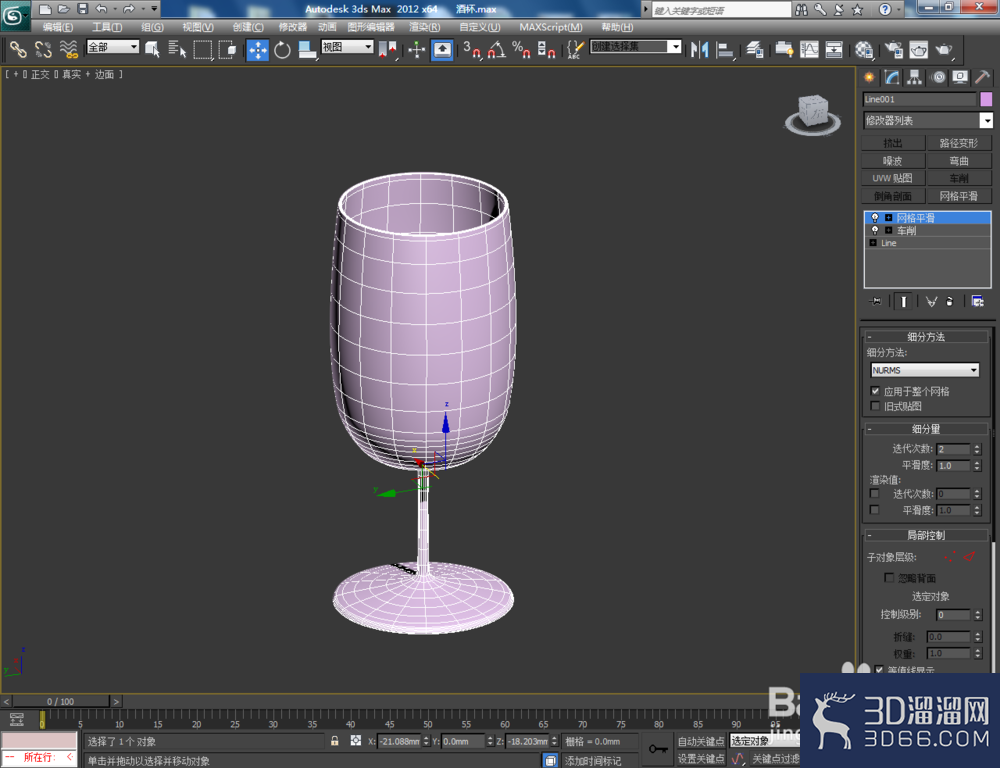
Task: Click Pin Stack icon below modifier stack
Action: tap(875, 301)
